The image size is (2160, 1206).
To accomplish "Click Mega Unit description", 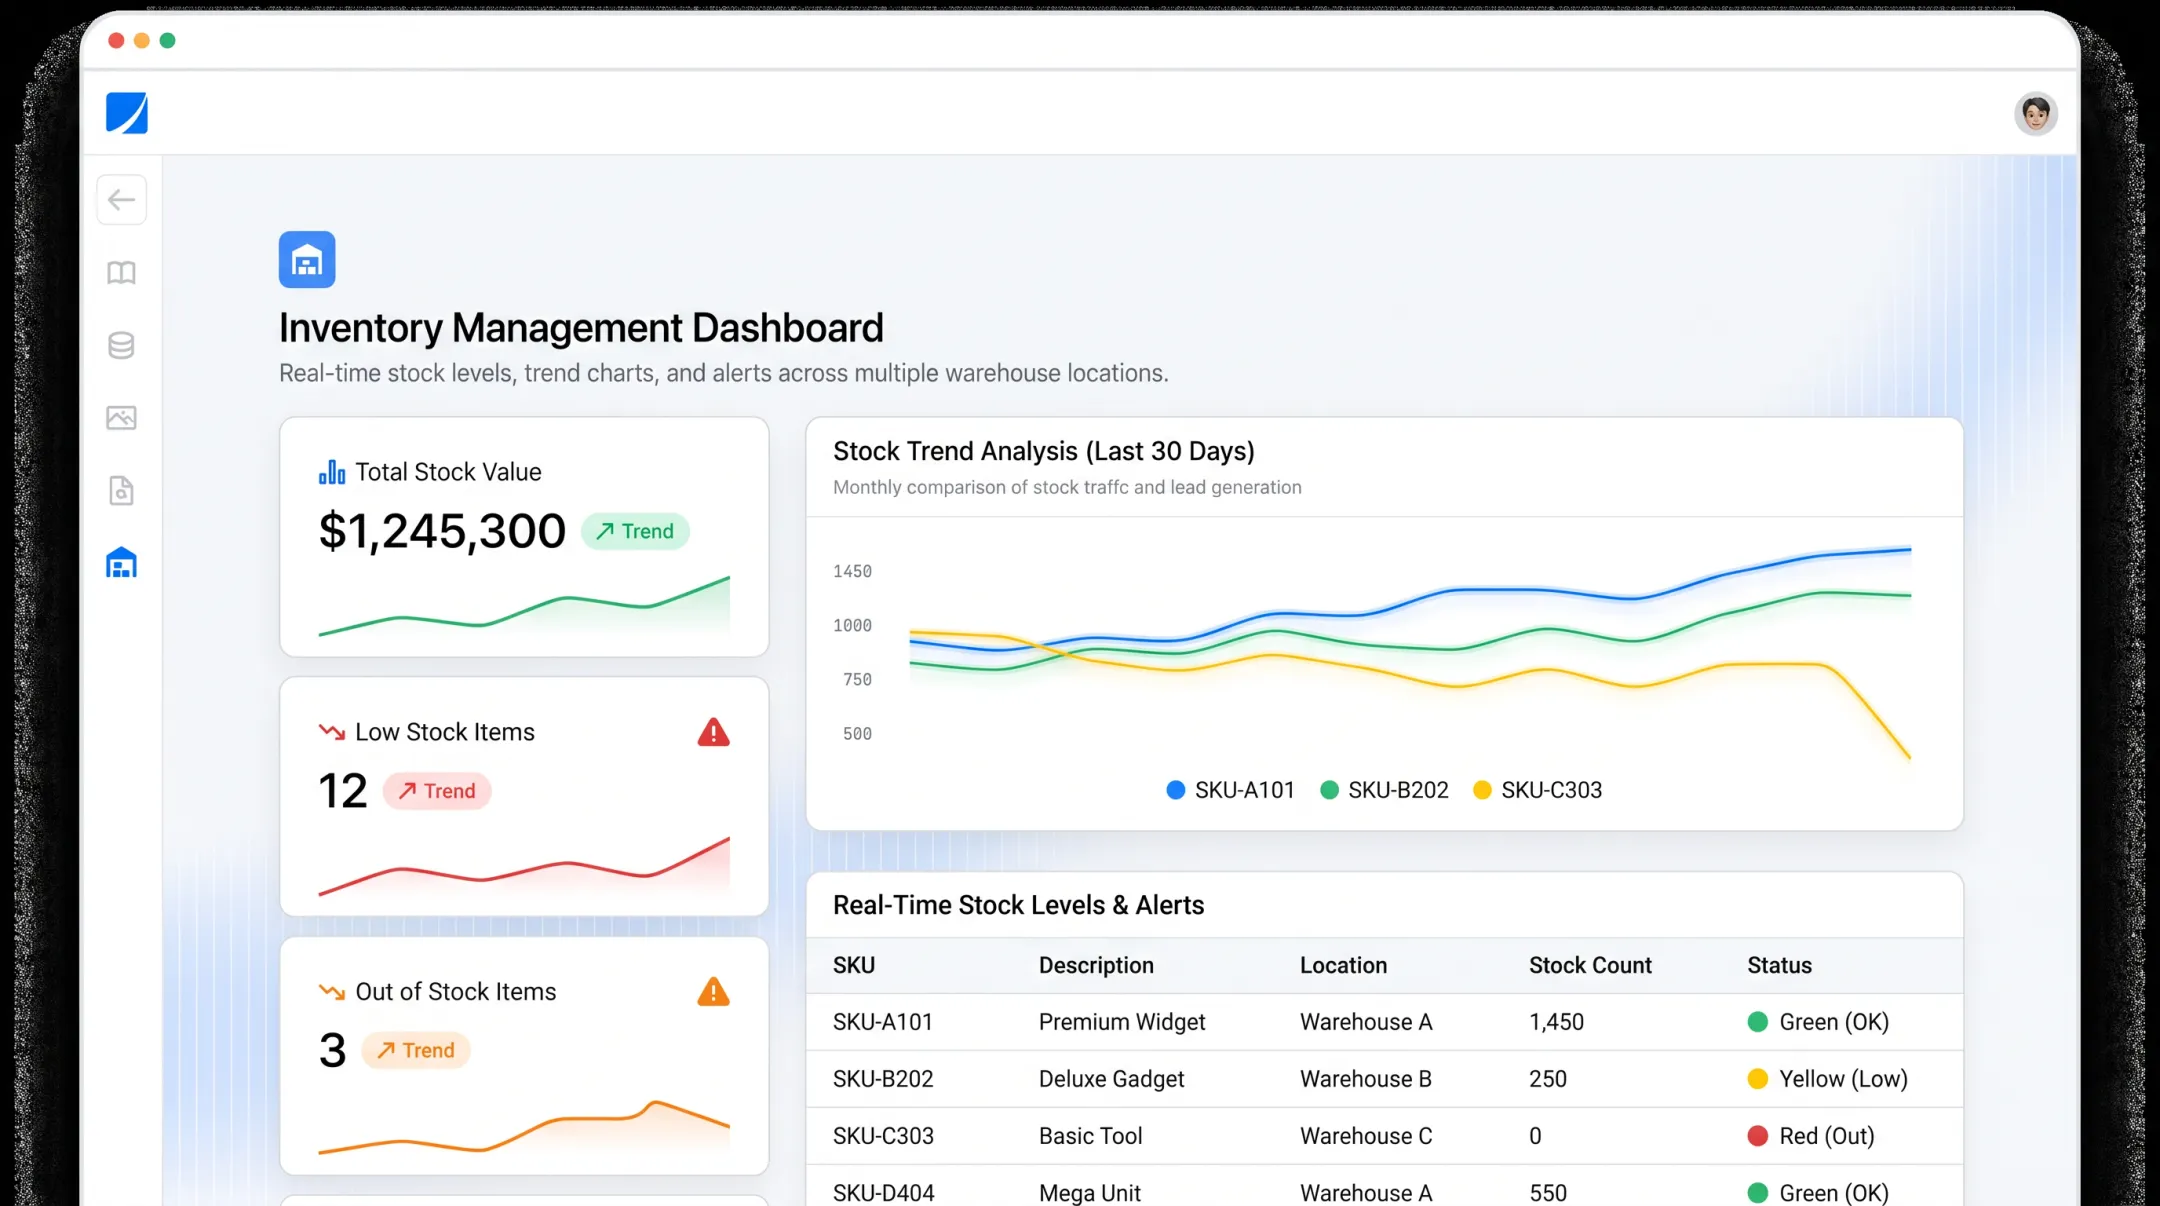I will [x=1090, y=1193].
